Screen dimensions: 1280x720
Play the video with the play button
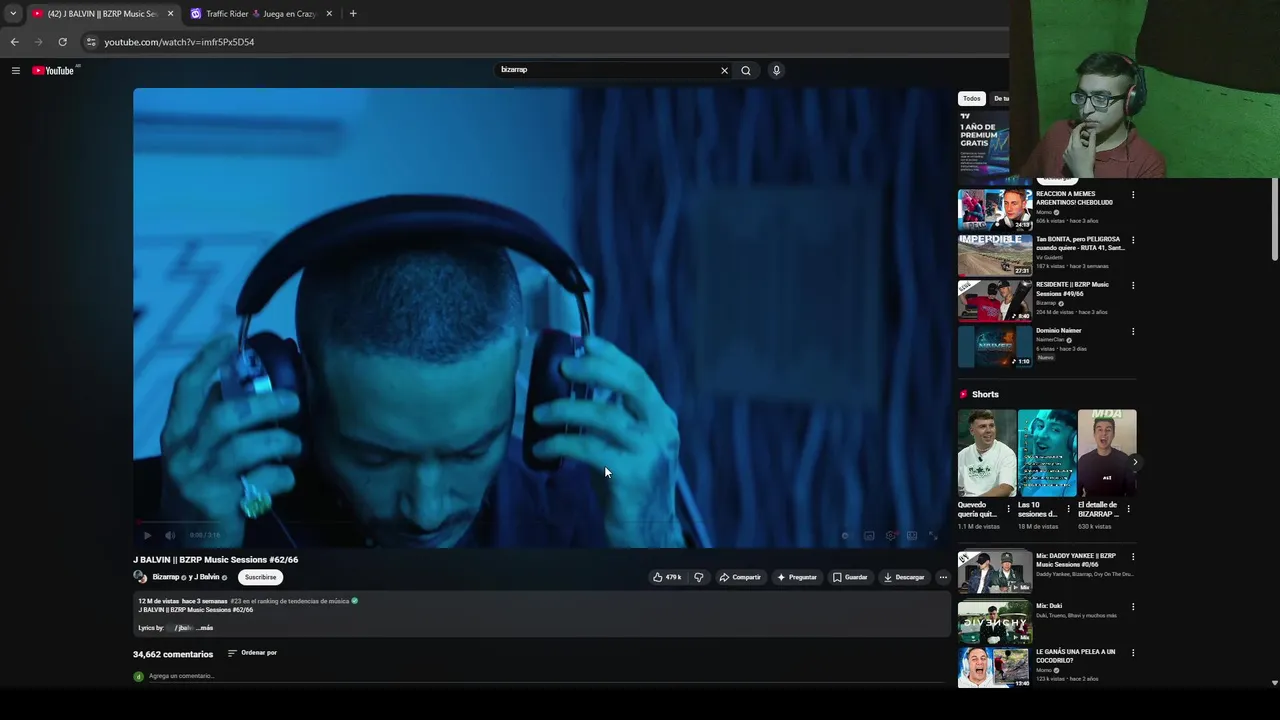148,535
